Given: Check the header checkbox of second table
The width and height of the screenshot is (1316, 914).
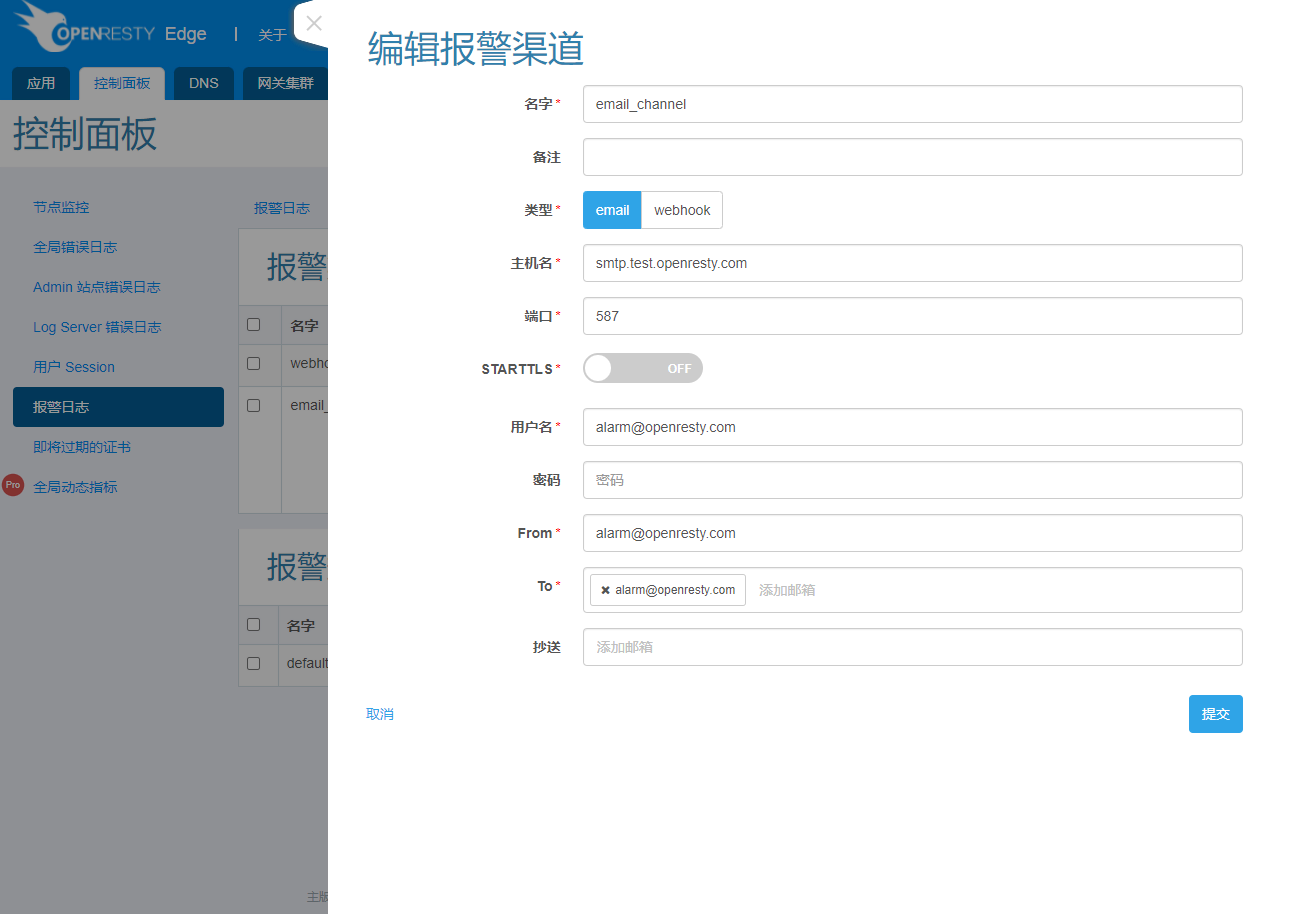Looking at the screenshot, I should pyautogui.click(x=253, y=624).
